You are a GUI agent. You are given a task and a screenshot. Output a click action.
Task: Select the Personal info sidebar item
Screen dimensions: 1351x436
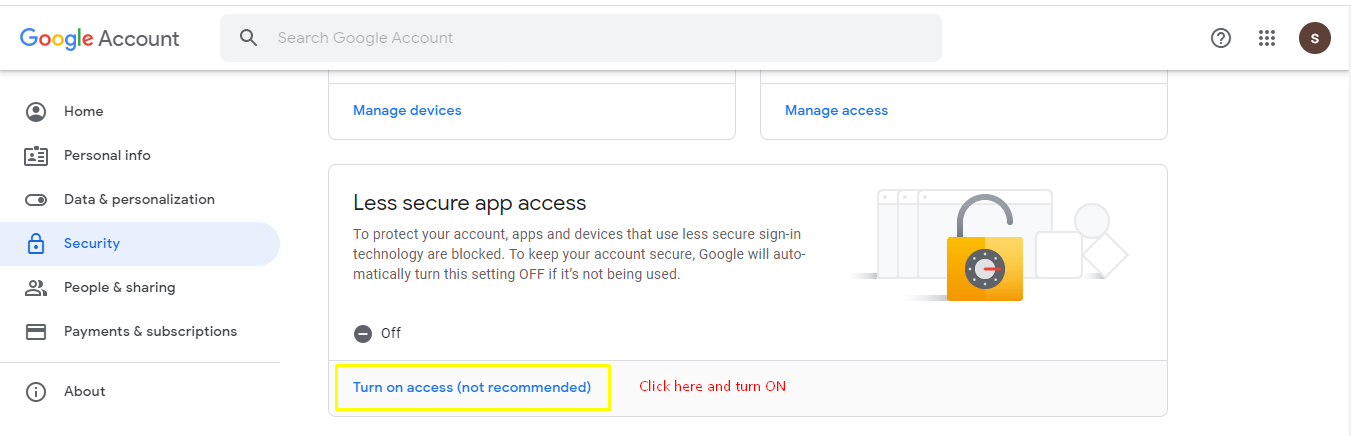pyautogui.click(x=107, y=155)
